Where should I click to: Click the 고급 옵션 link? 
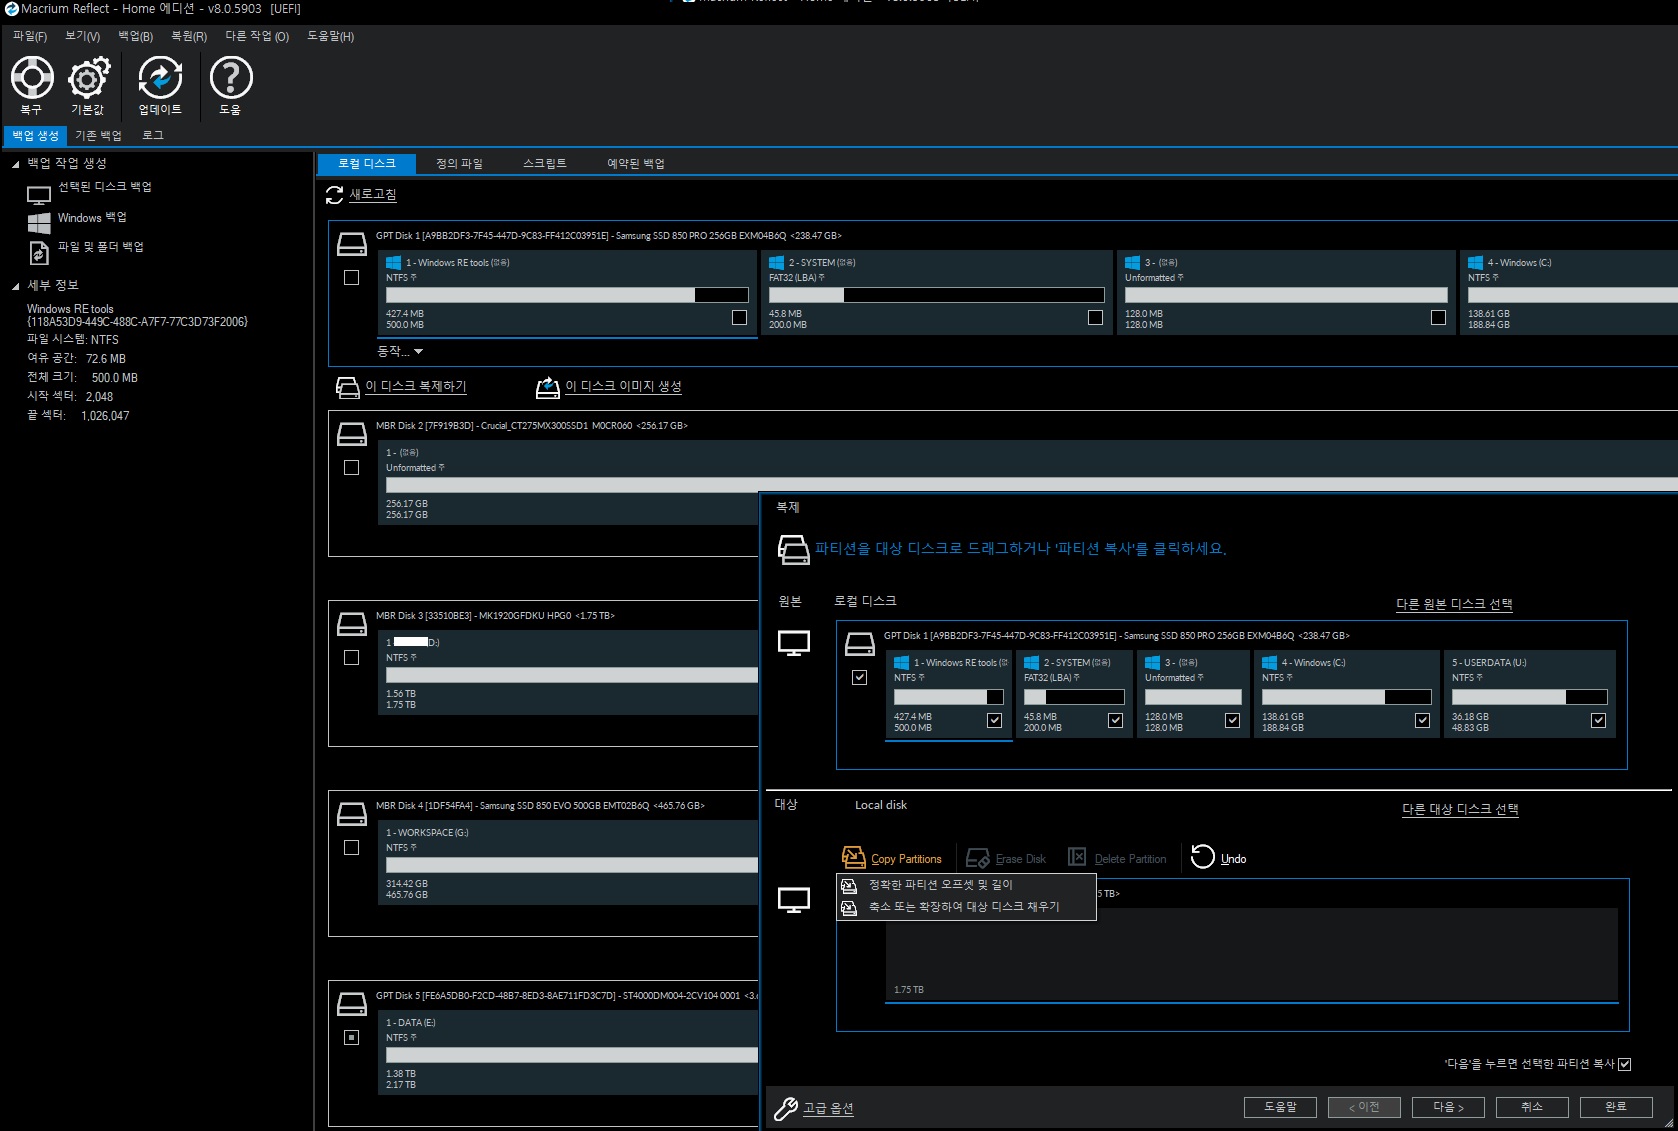tap(828, 1108)
